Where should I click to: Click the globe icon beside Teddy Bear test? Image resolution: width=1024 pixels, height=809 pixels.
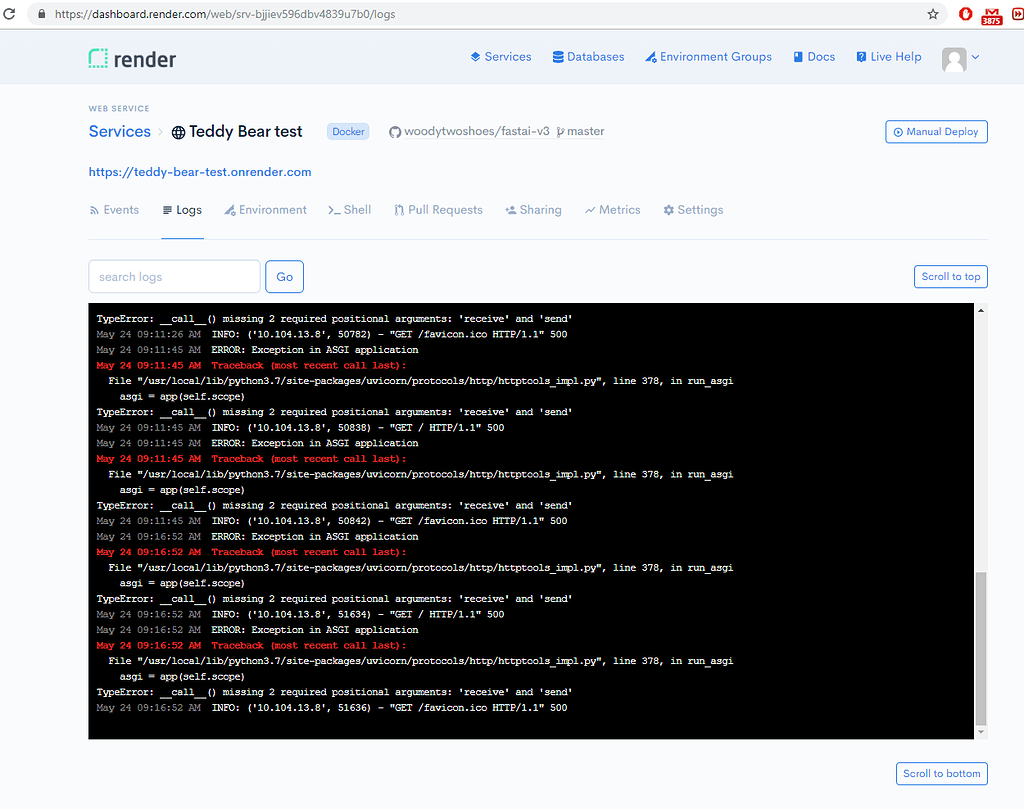[x=177, y=131]
